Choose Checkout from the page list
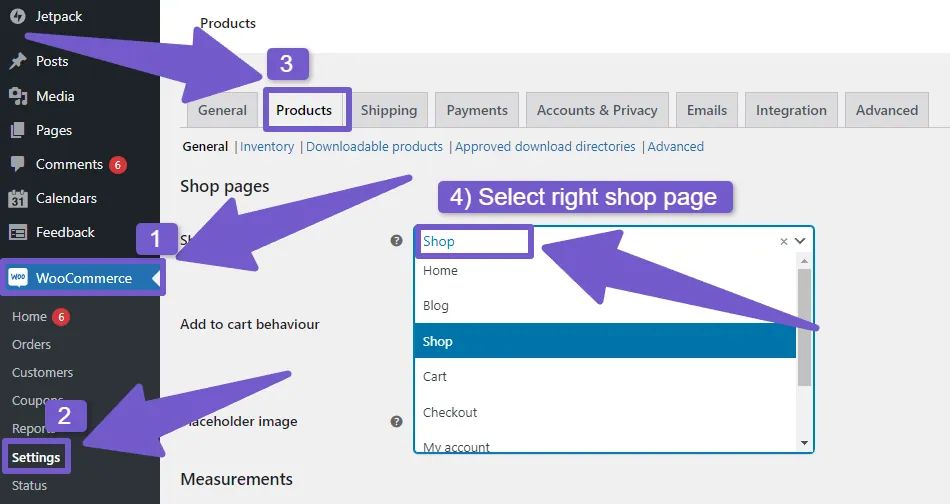The width and height of the screenshot is (950, 504). click(605, 412)
